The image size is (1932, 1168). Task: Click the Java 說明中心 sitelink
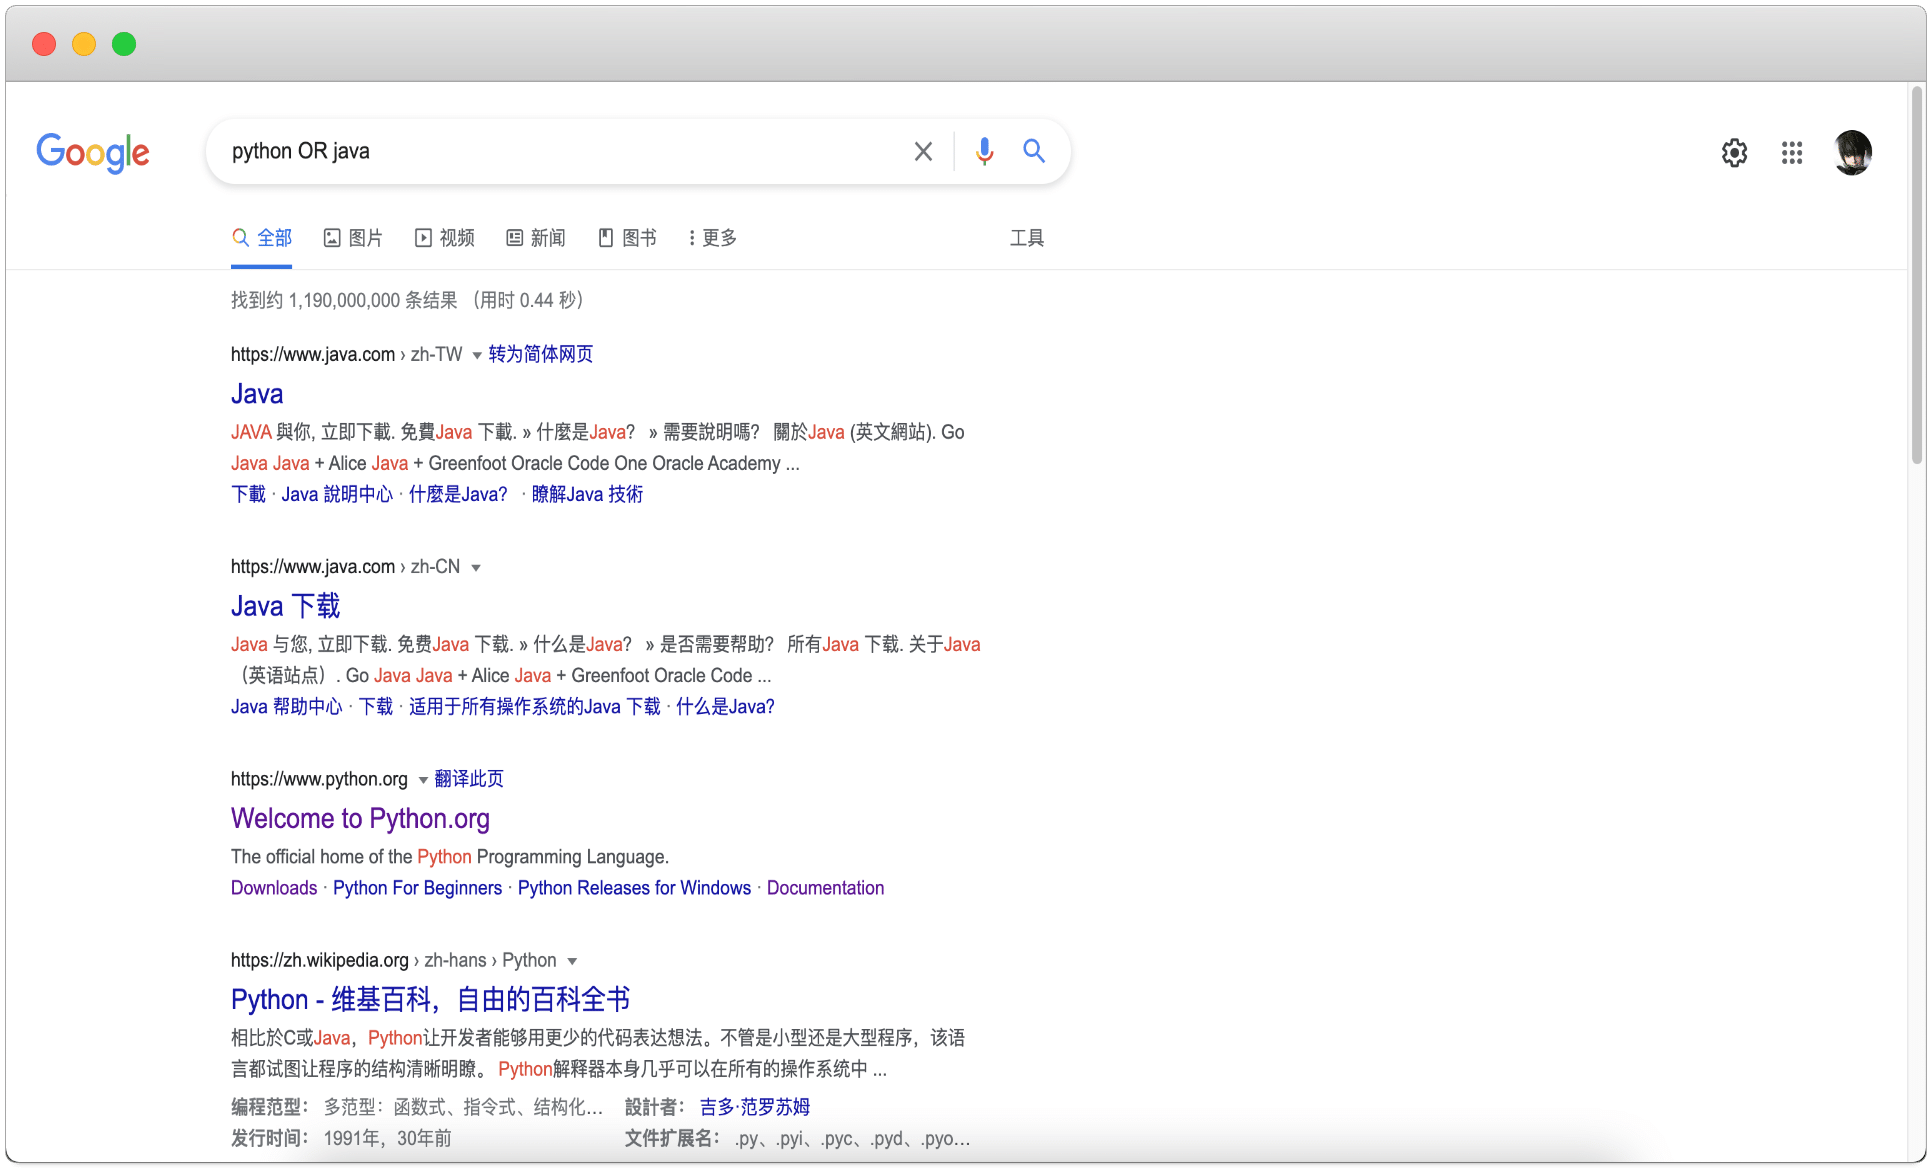[x=337, y=494]
